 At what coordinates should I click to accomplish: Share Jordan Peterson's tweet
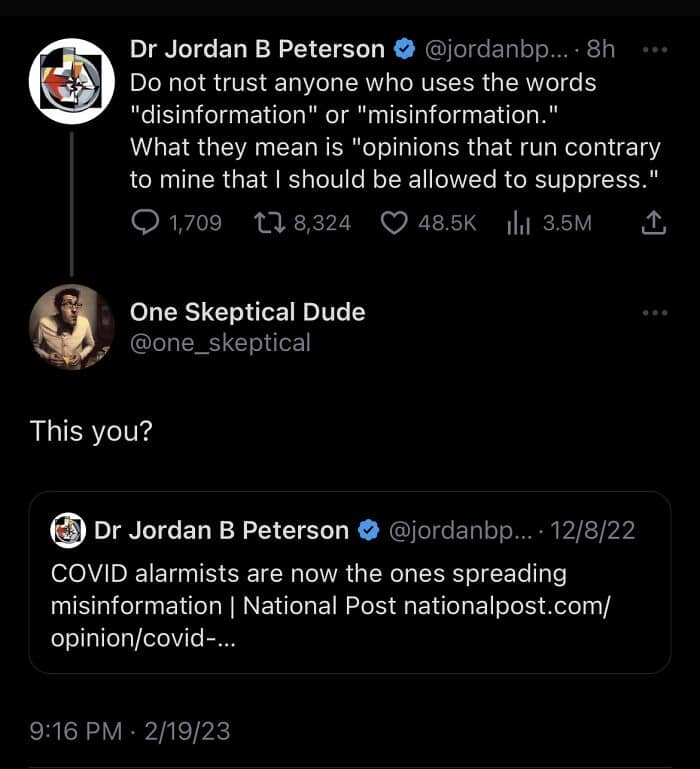click(x=652, y=223)
